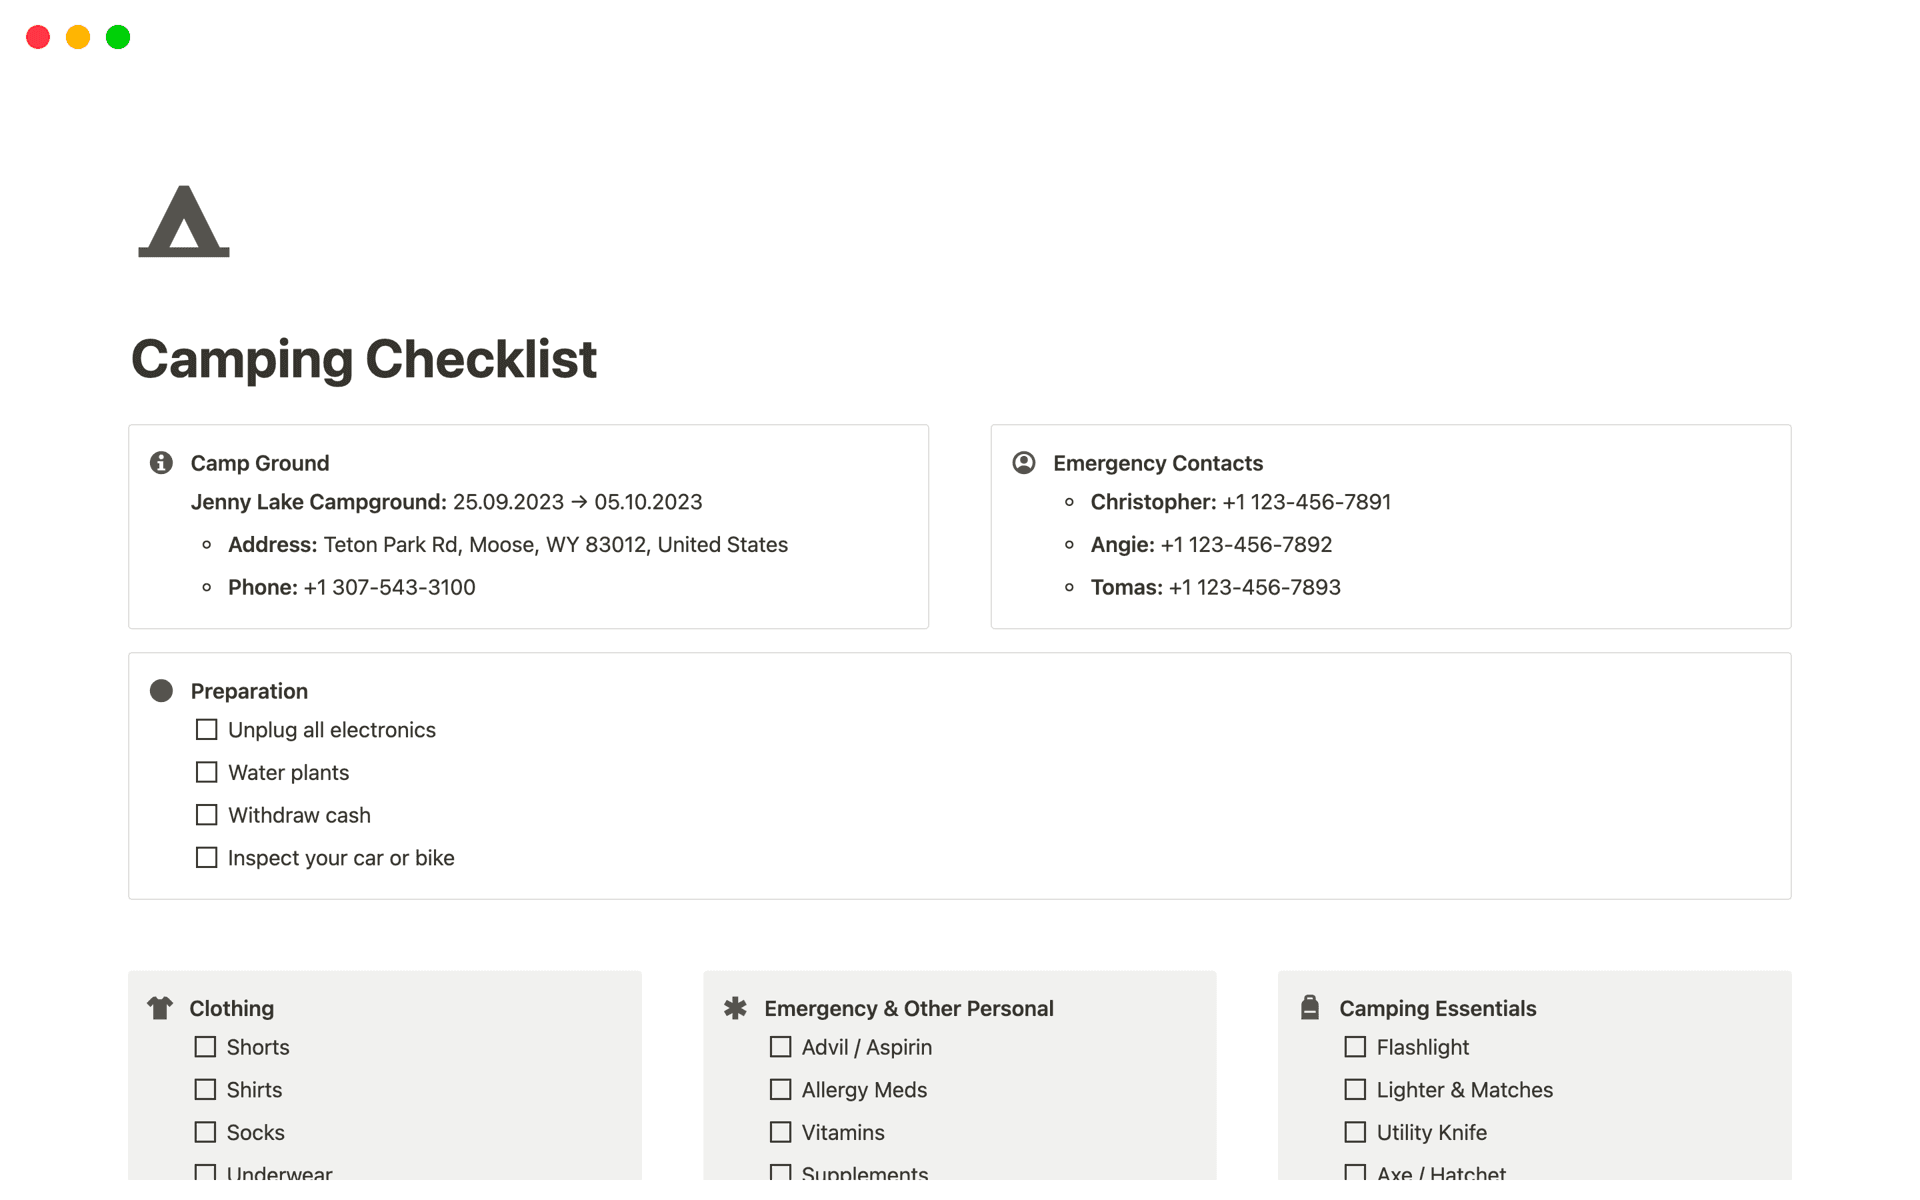Viewport: 1920px width, 1200px height.
Task: Click the Clothing t-shirt icon
Action: point(160,1008)
